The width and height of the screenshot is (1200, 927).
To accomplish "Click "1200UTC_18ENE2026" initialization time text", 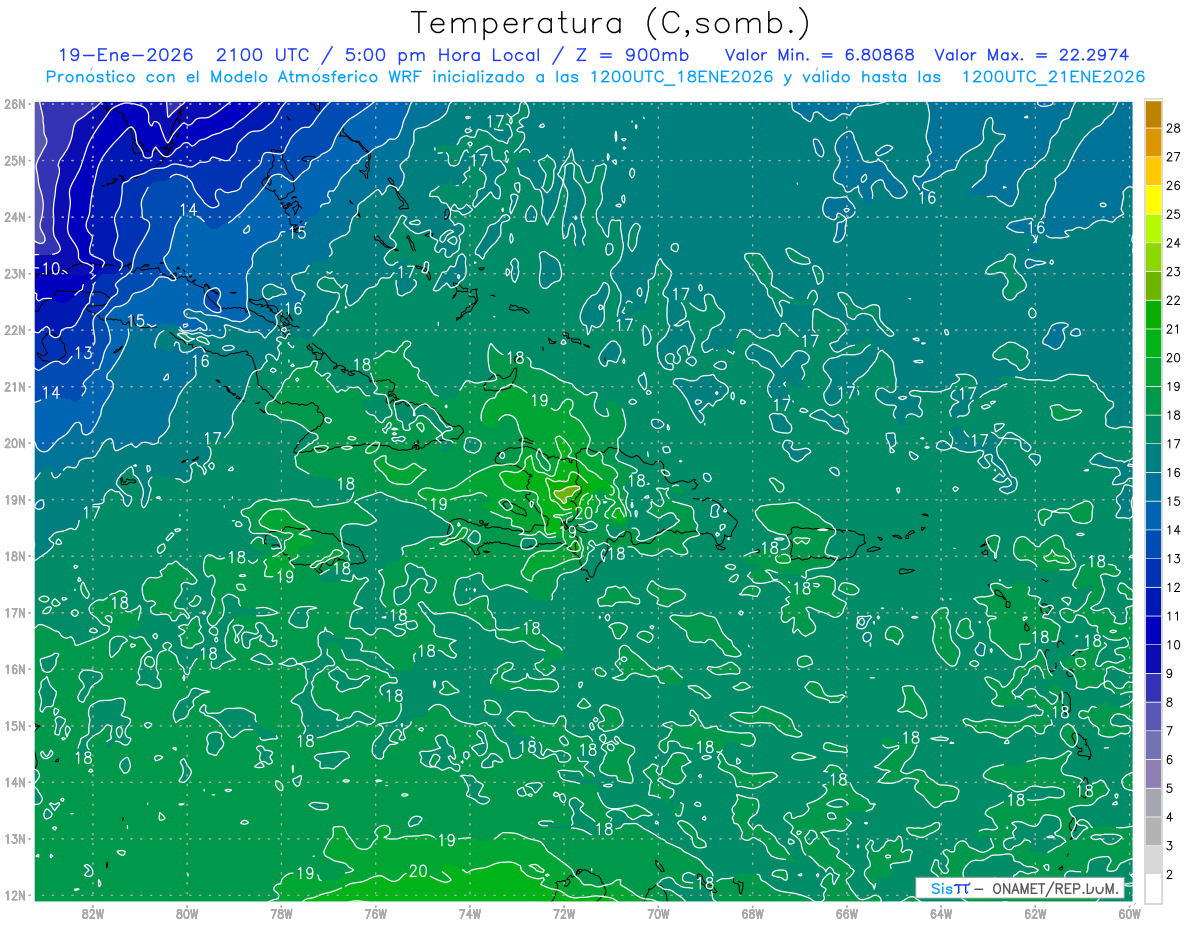I will [682, 77].
